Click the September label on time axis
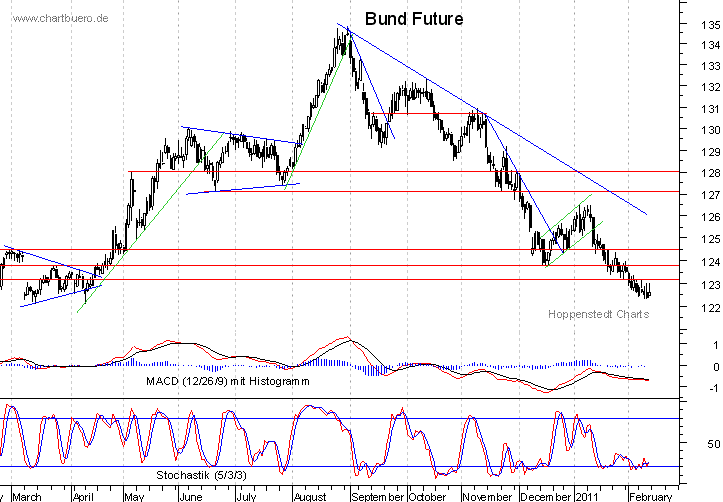The image size is (723, 502). pos(378,497)
